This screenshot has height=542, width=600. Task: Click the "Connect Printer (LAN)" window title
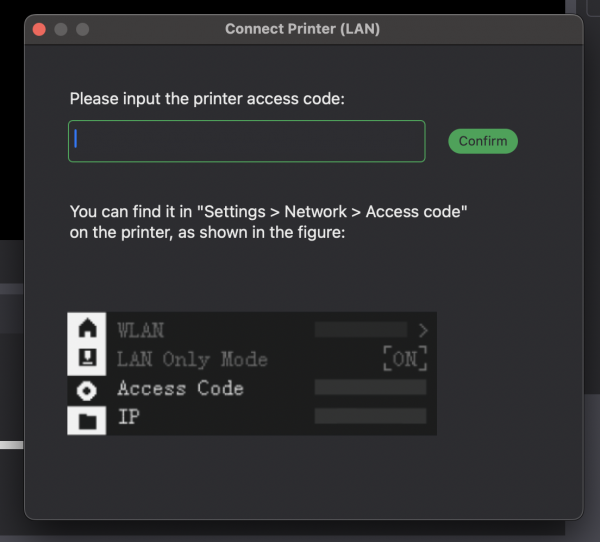[302, 29]
